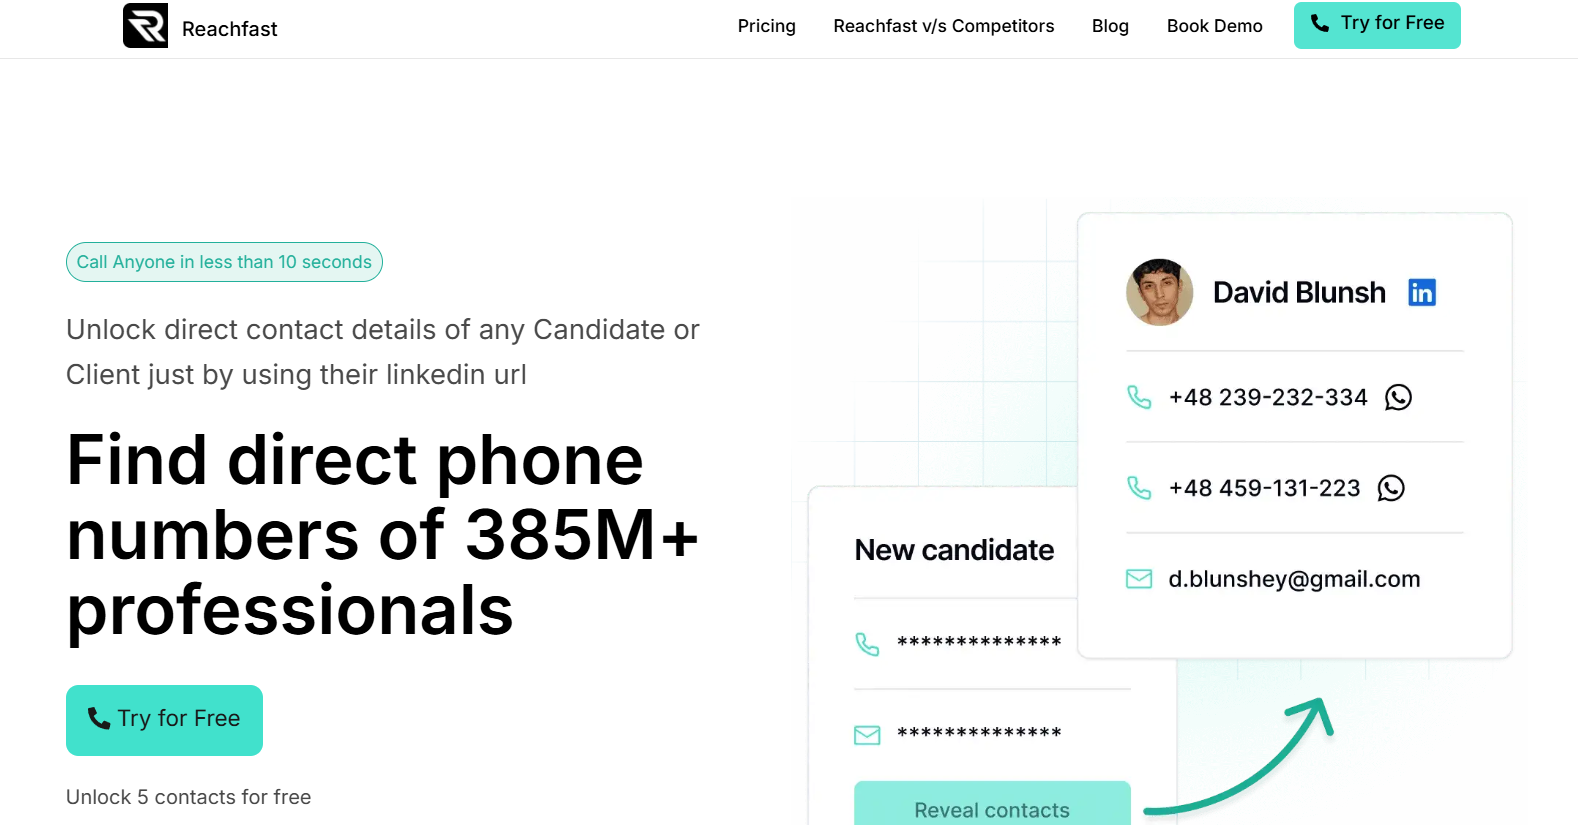The height and width of the screenshot is (825, 1578).
Task: Click phone icon beside +48 239-232-334
Action: (1139, 397)
